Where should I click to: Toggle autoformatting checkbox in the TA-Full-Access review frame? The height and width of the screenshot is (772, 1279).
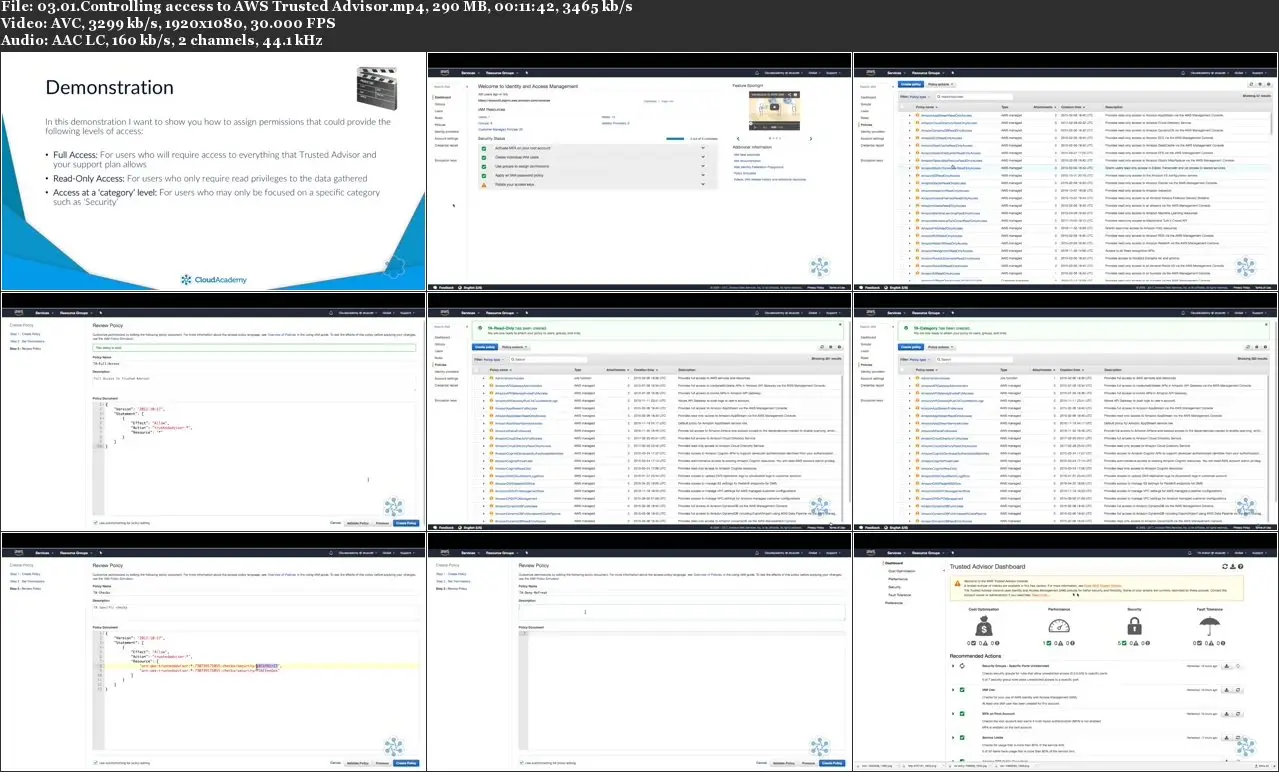[x=95, y=522]
